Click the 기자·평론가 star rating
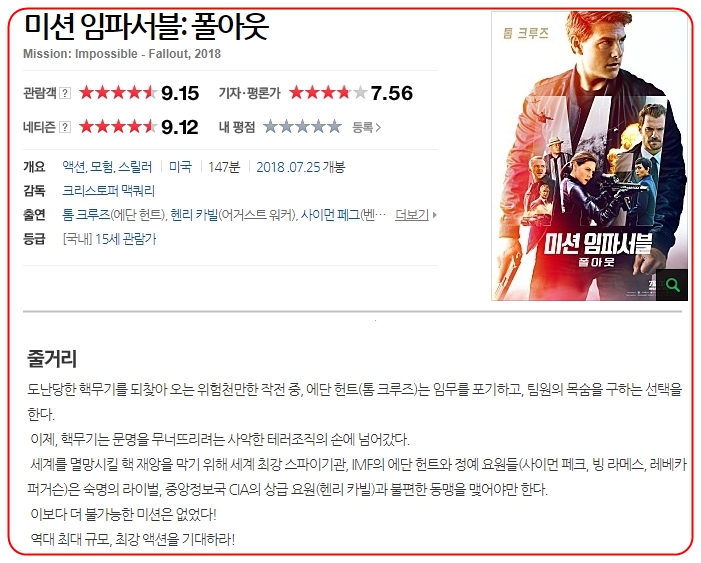Screen dimensions: 701x563 [328, 93]
